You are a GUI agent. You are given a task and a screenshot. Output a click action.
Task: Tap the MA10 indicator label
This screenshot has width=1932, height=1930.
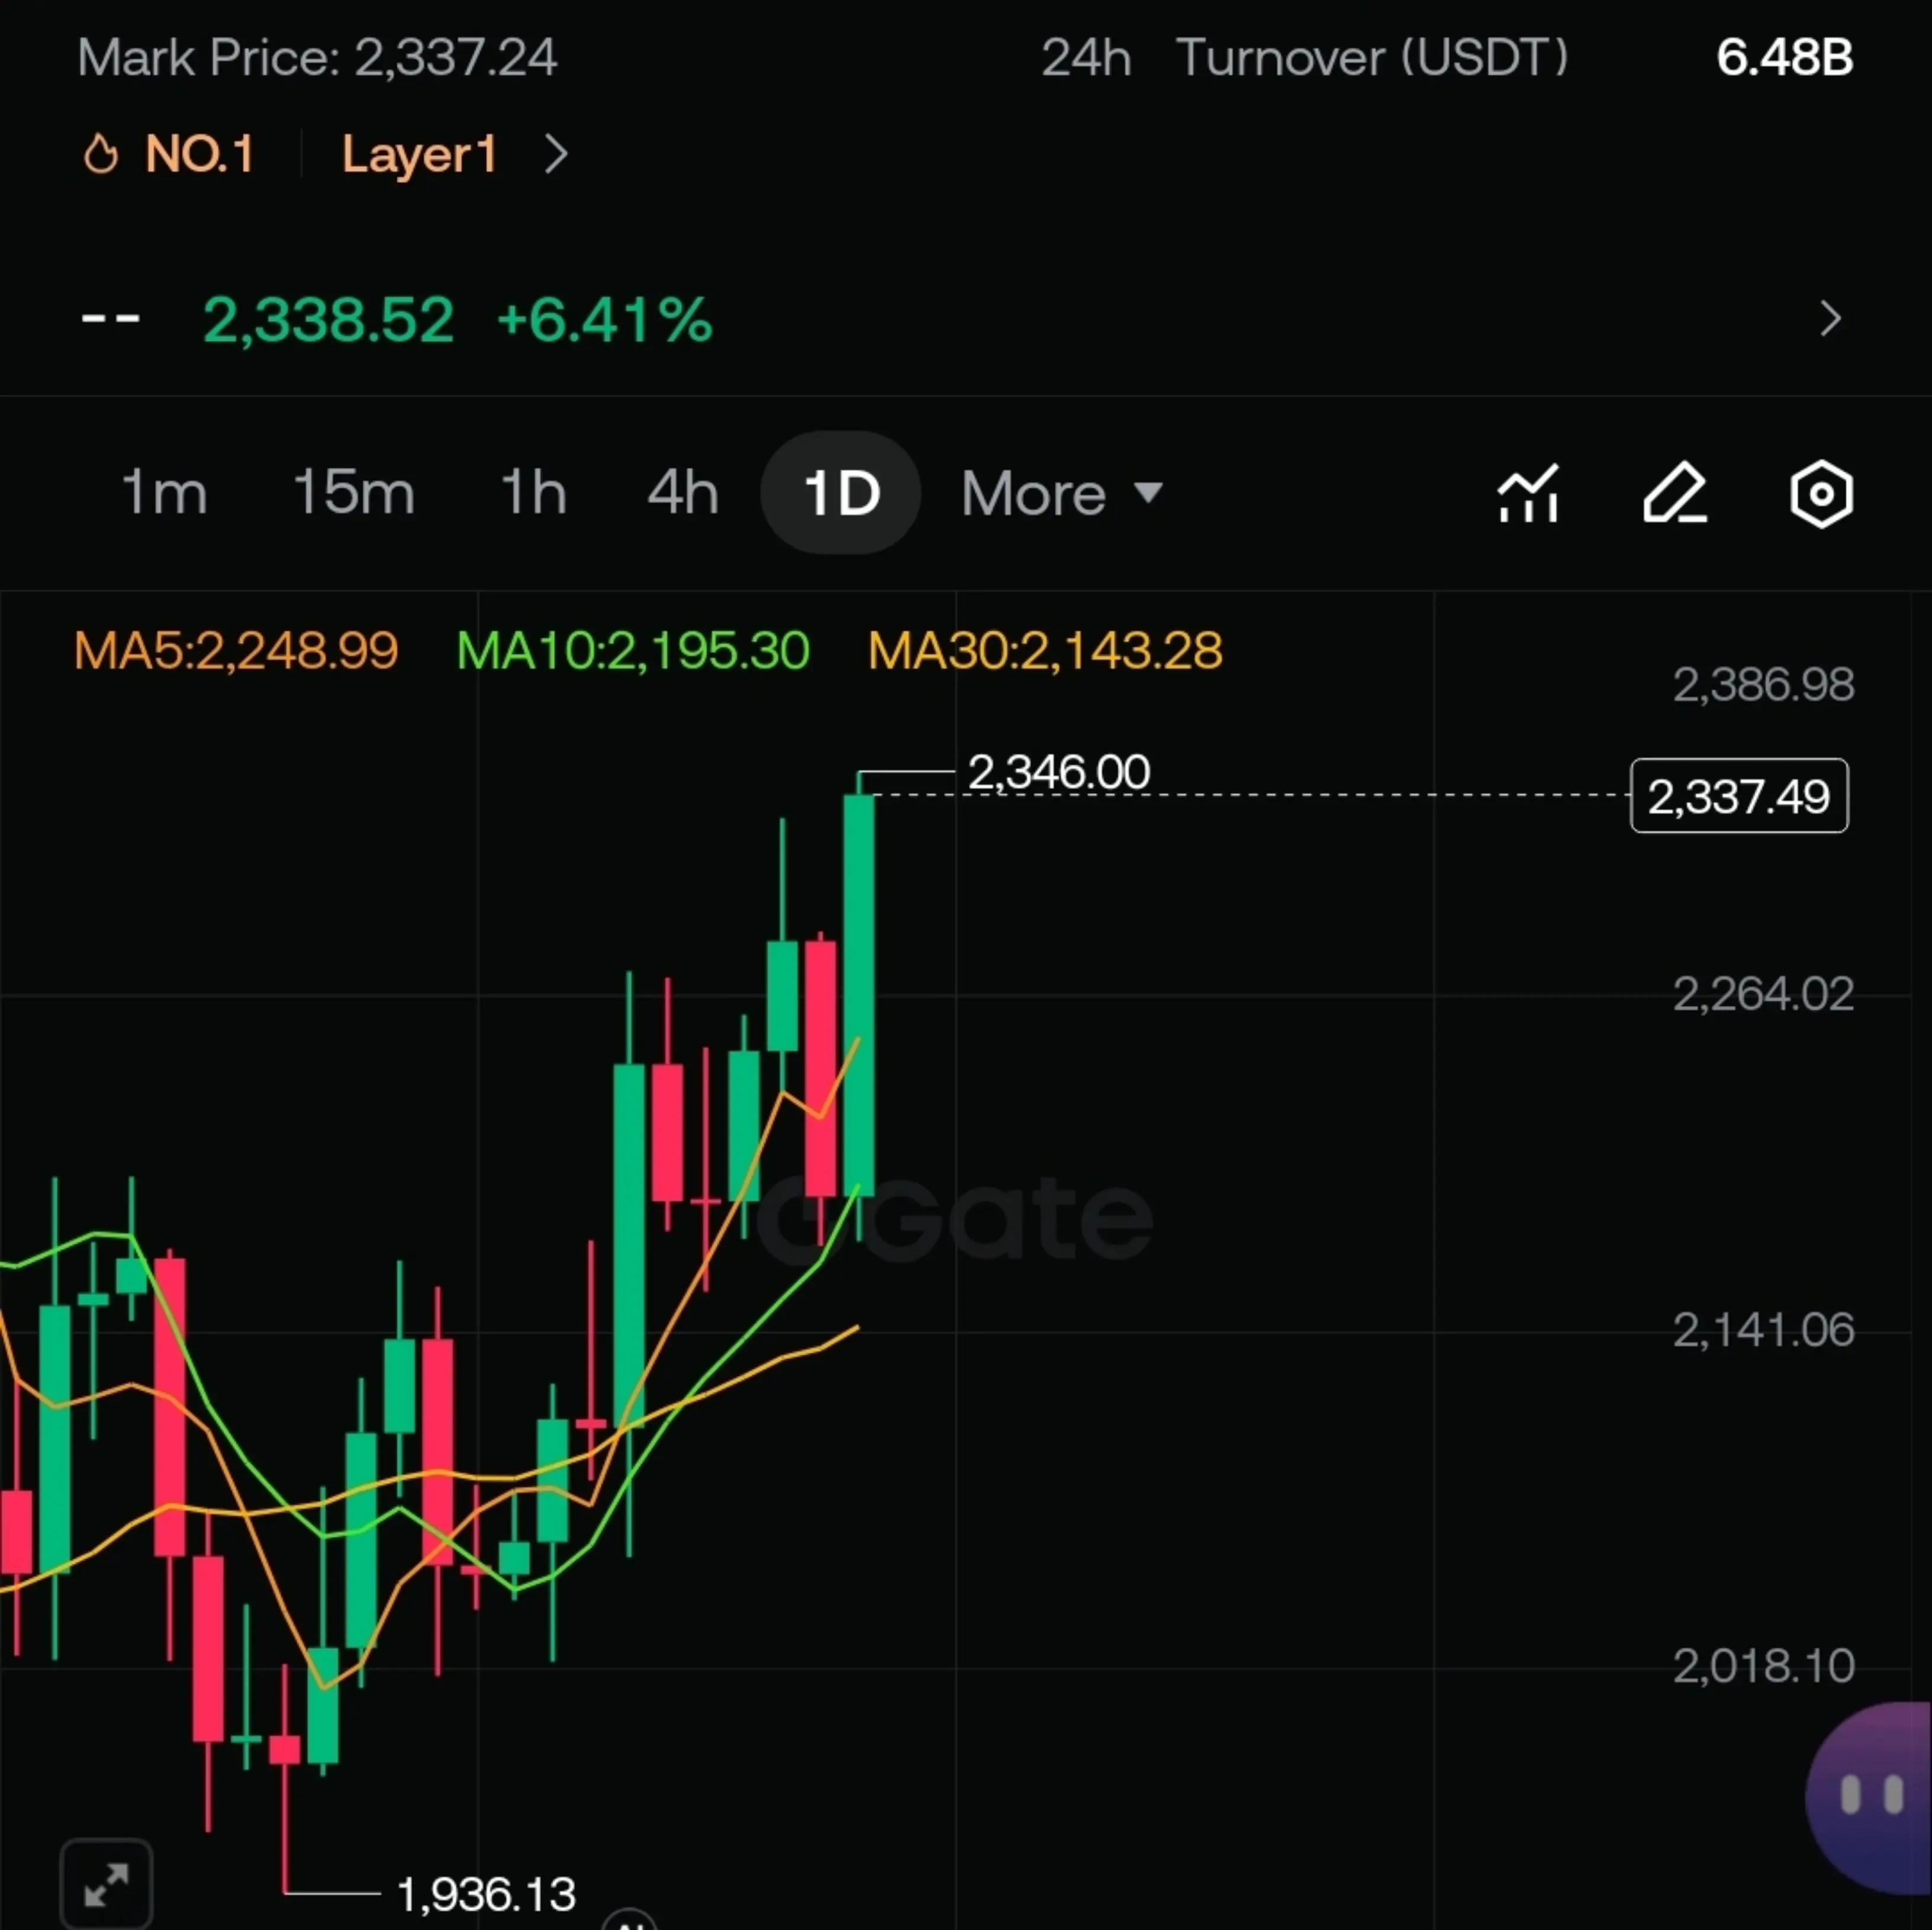(632, 651)
